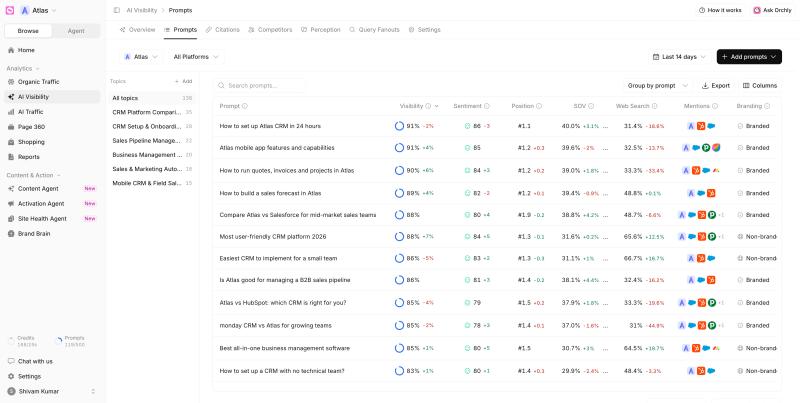Switch to the Query Fanouts tab
Image resolution: width=800 pixels, height=403 pixels.
pos(374,30)
